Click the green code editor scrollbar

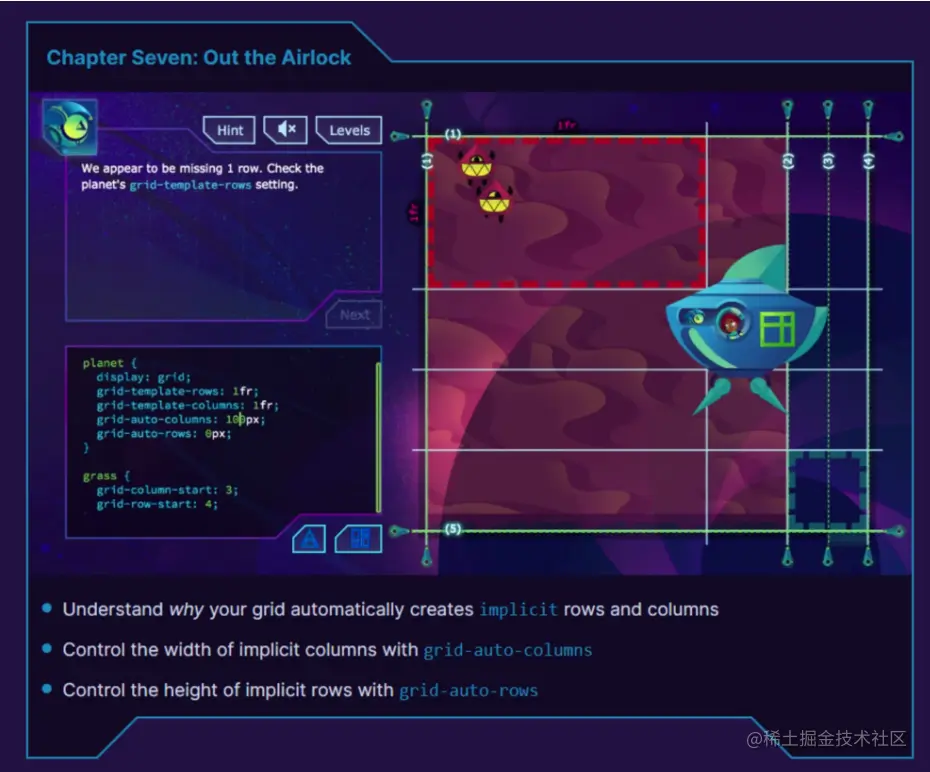(x=378, y=437)
